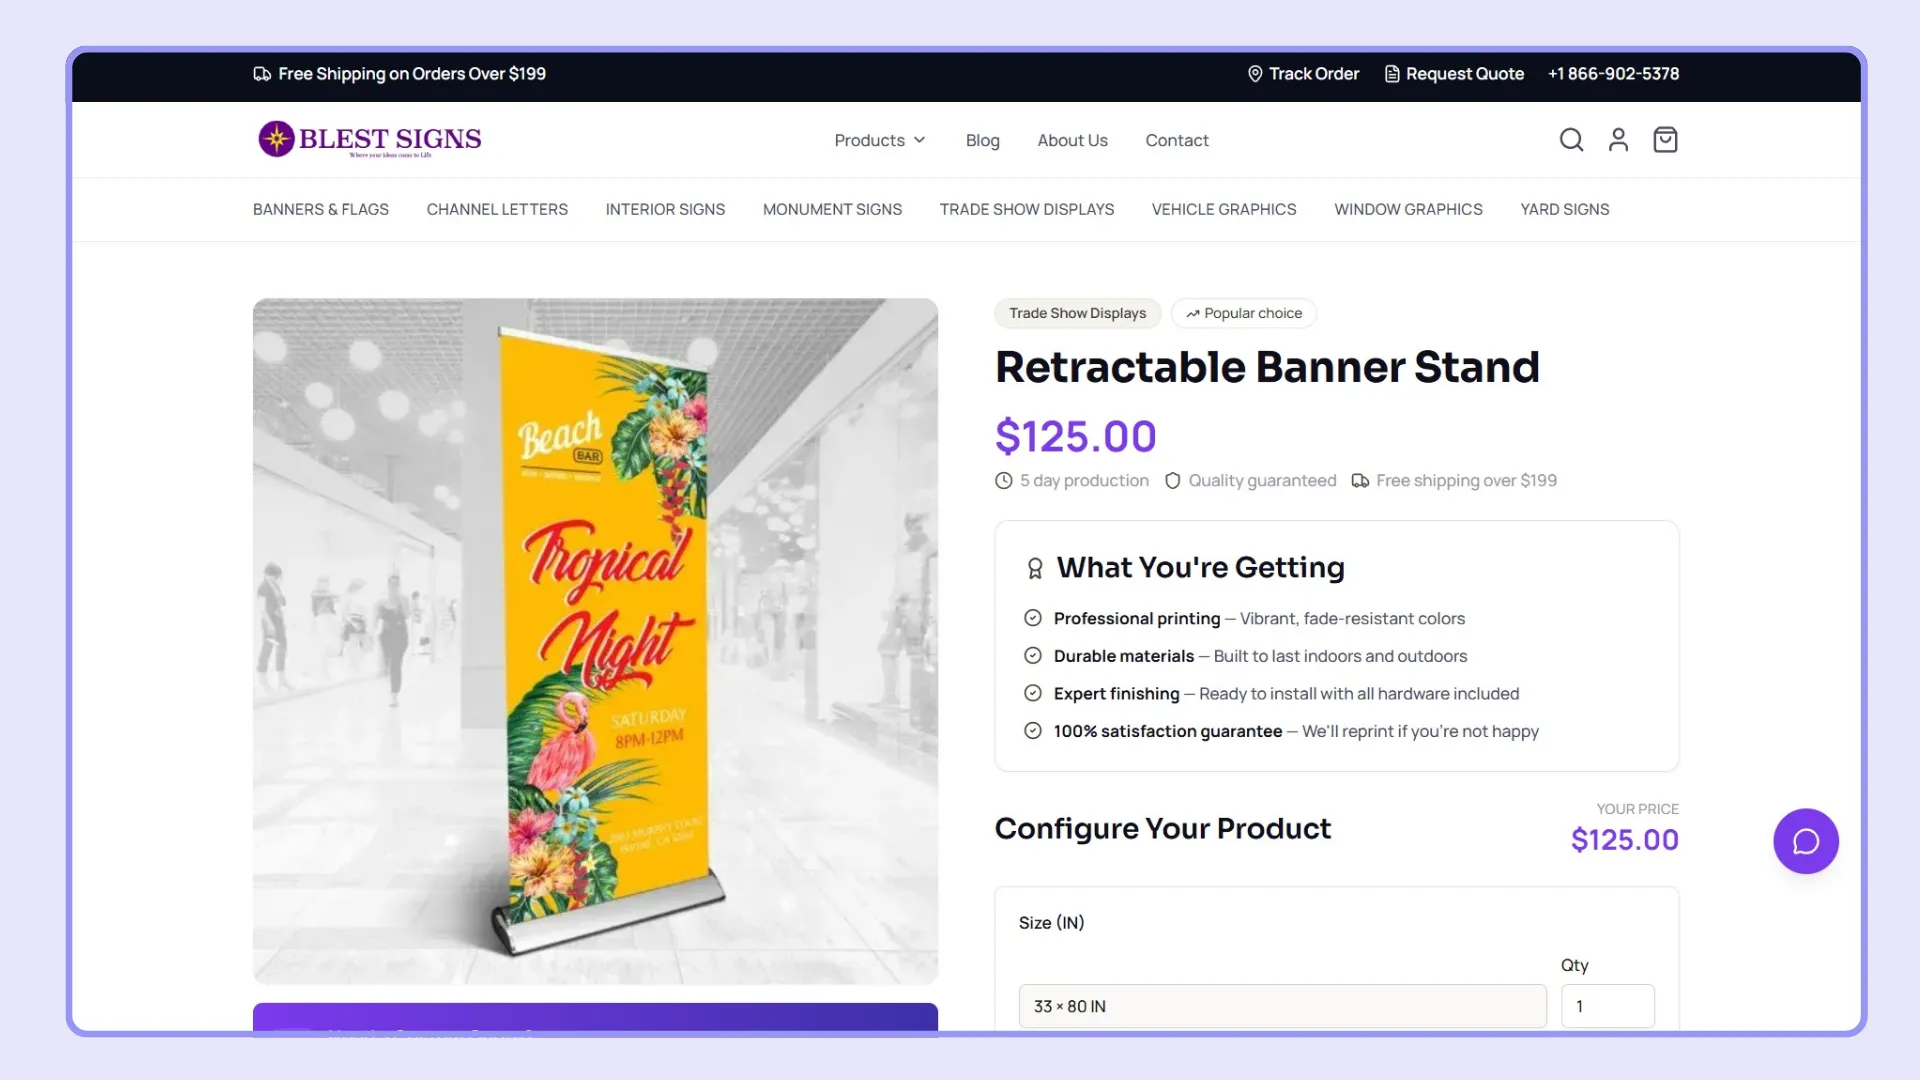Open the site search icon
This screenshot has width=1920, height=1080.
click(x=1571, y=140)
